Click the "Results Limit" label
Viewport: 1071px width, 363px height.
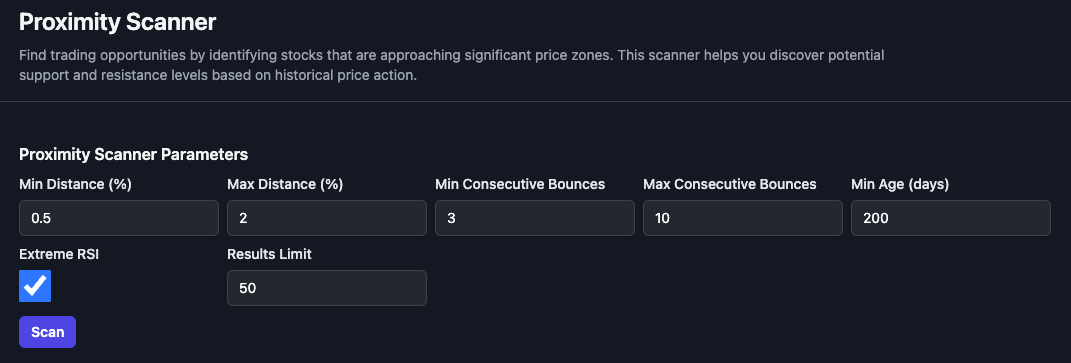pyautogui.click(x=269, y=254)
